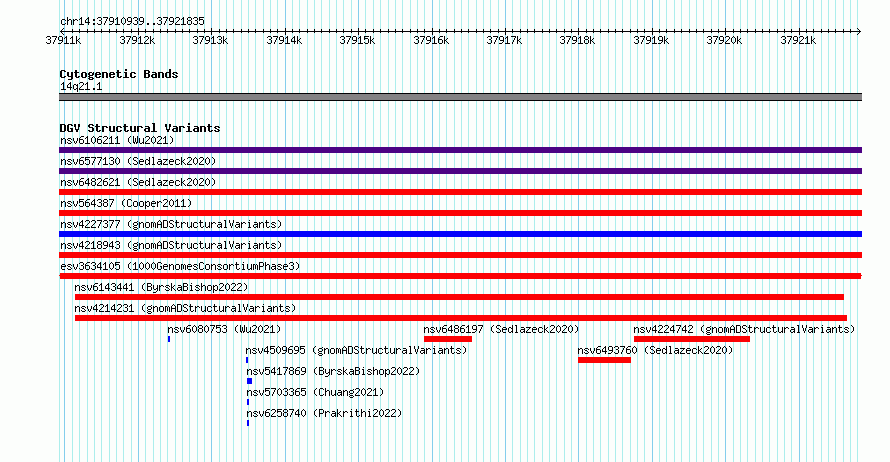This screenshot has height=462, width=890.
Task: Open nsv6577130 (Sedlazeck2020) variant label
Action: pyautogui.click(x=138, y=161)
